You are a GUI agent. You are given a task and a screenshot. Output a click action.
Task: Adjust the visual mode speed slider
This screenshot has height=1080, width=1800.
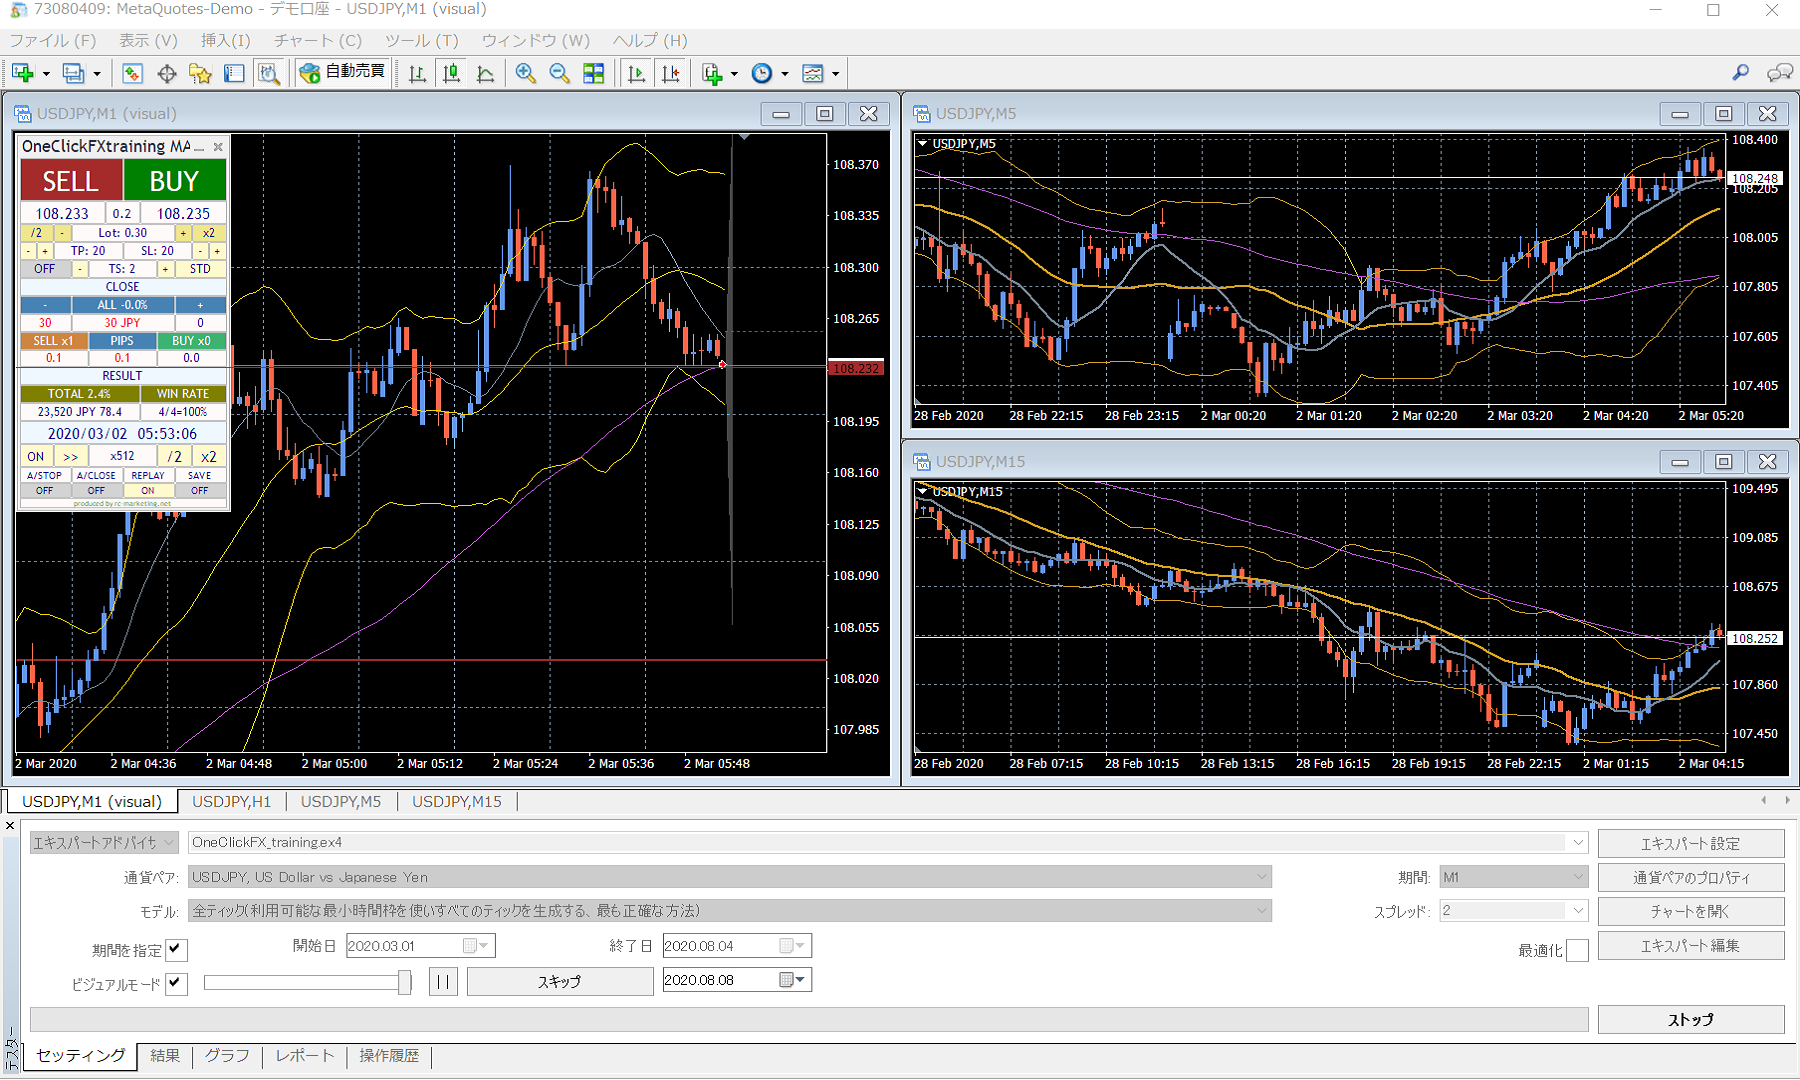pyautogui.click(x=405, y=982)
